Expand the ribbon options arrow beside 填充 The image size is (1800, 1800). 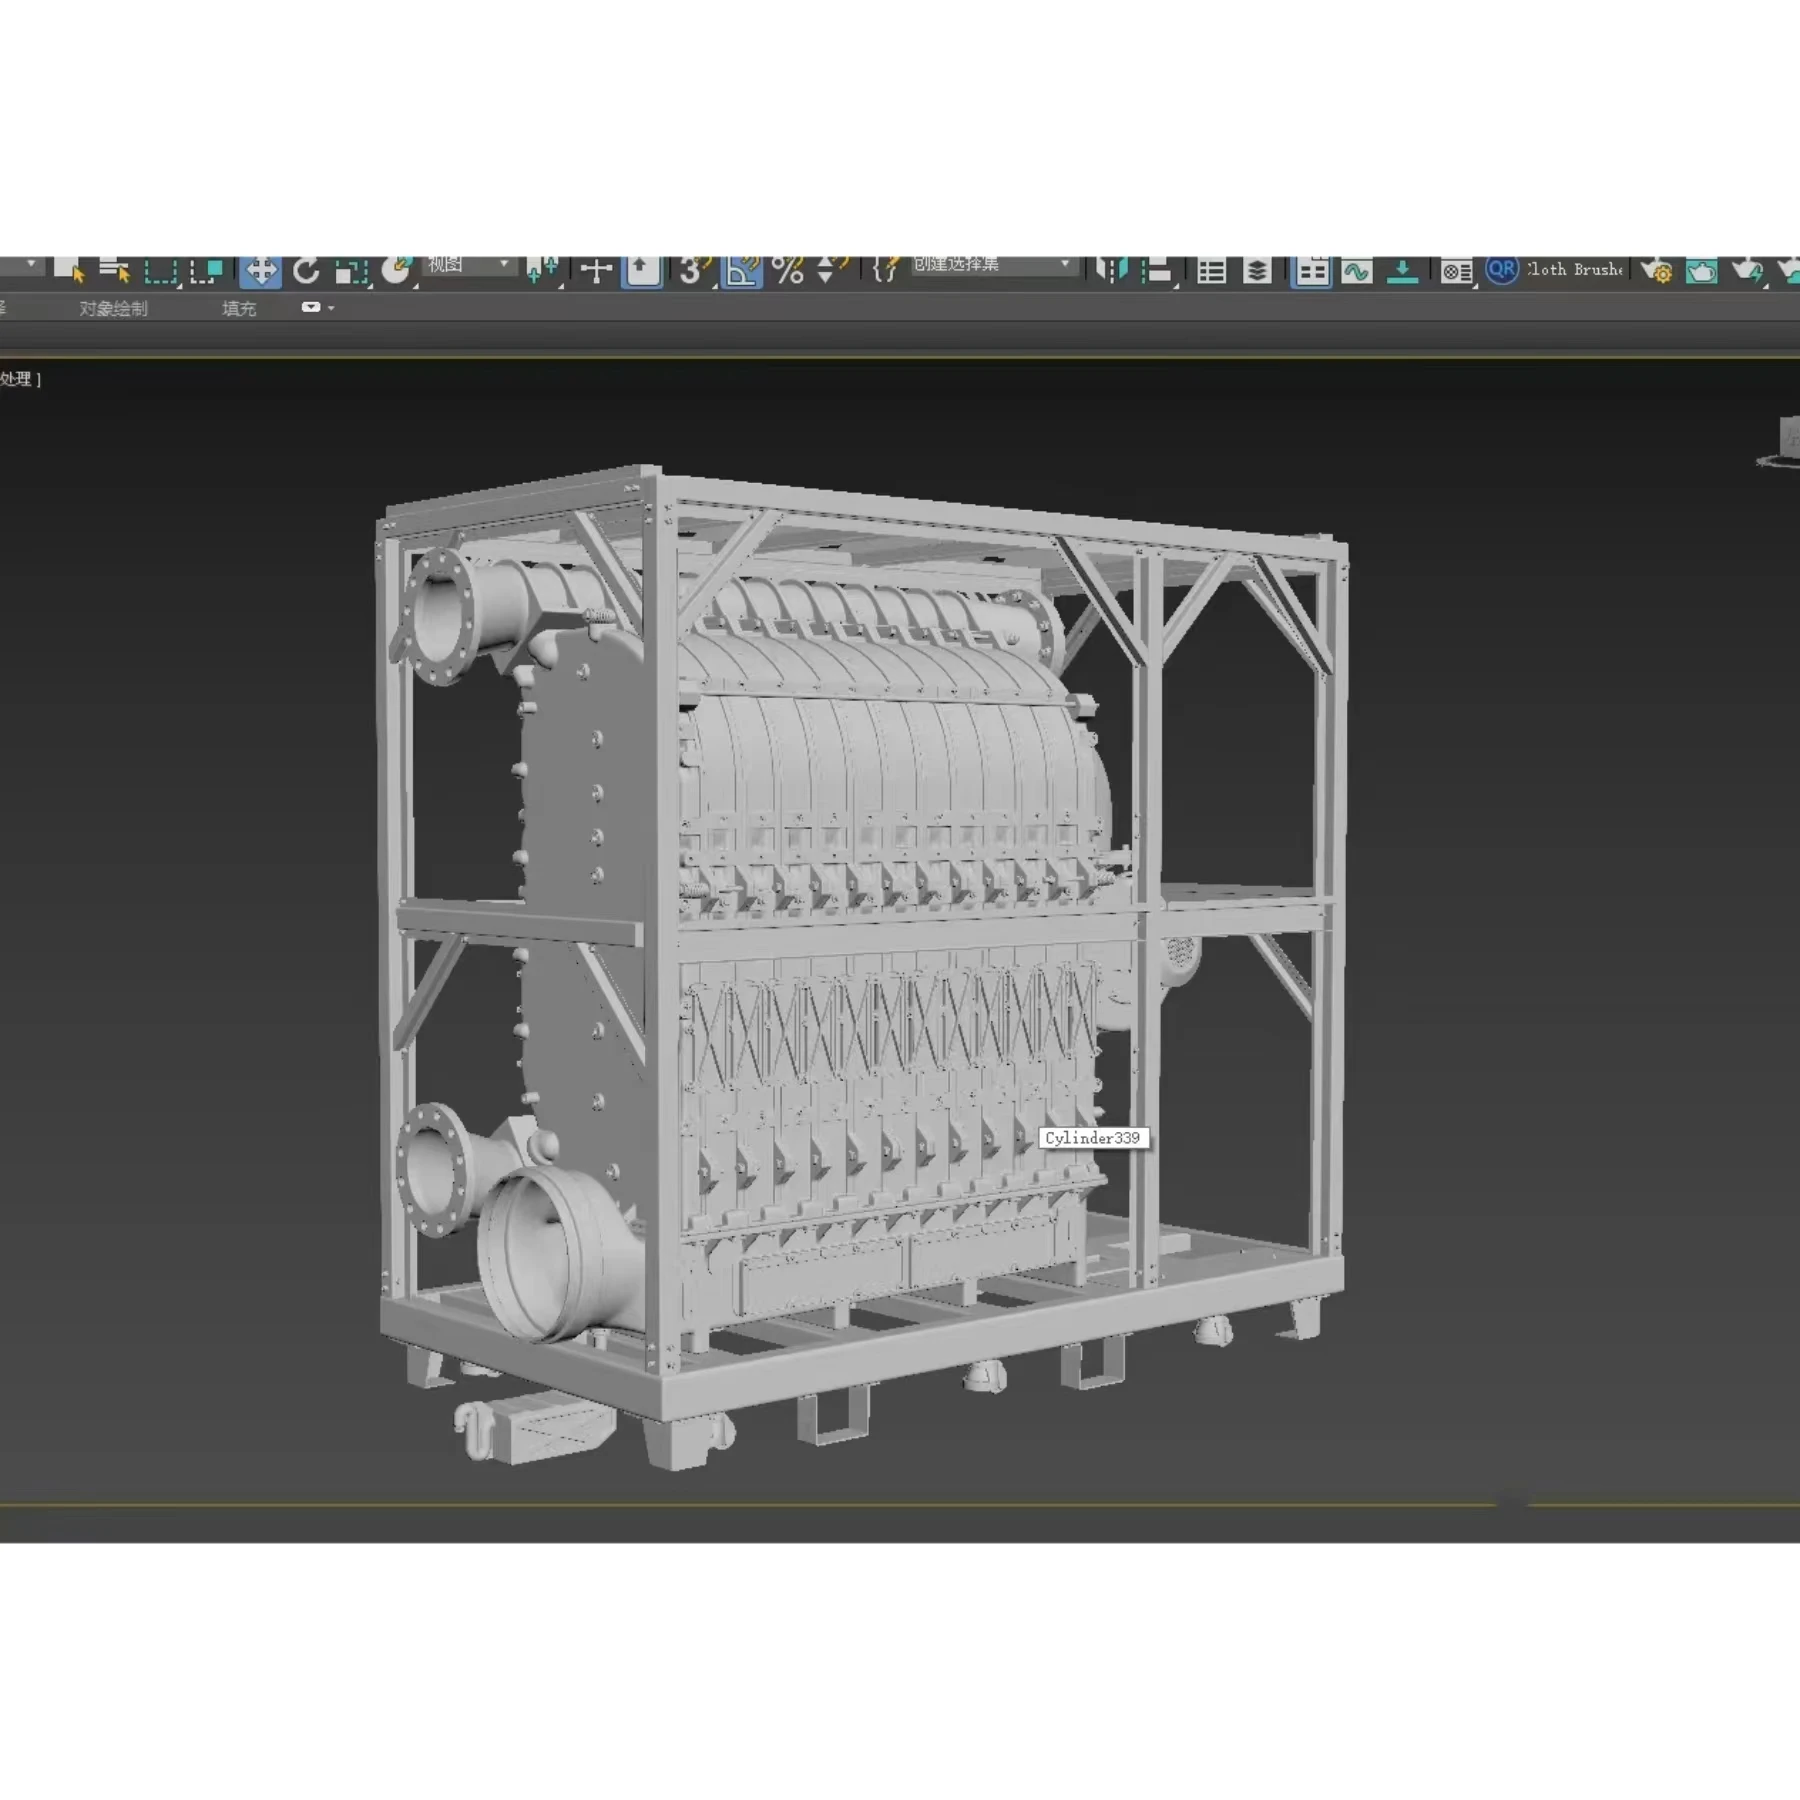[331, 308]
